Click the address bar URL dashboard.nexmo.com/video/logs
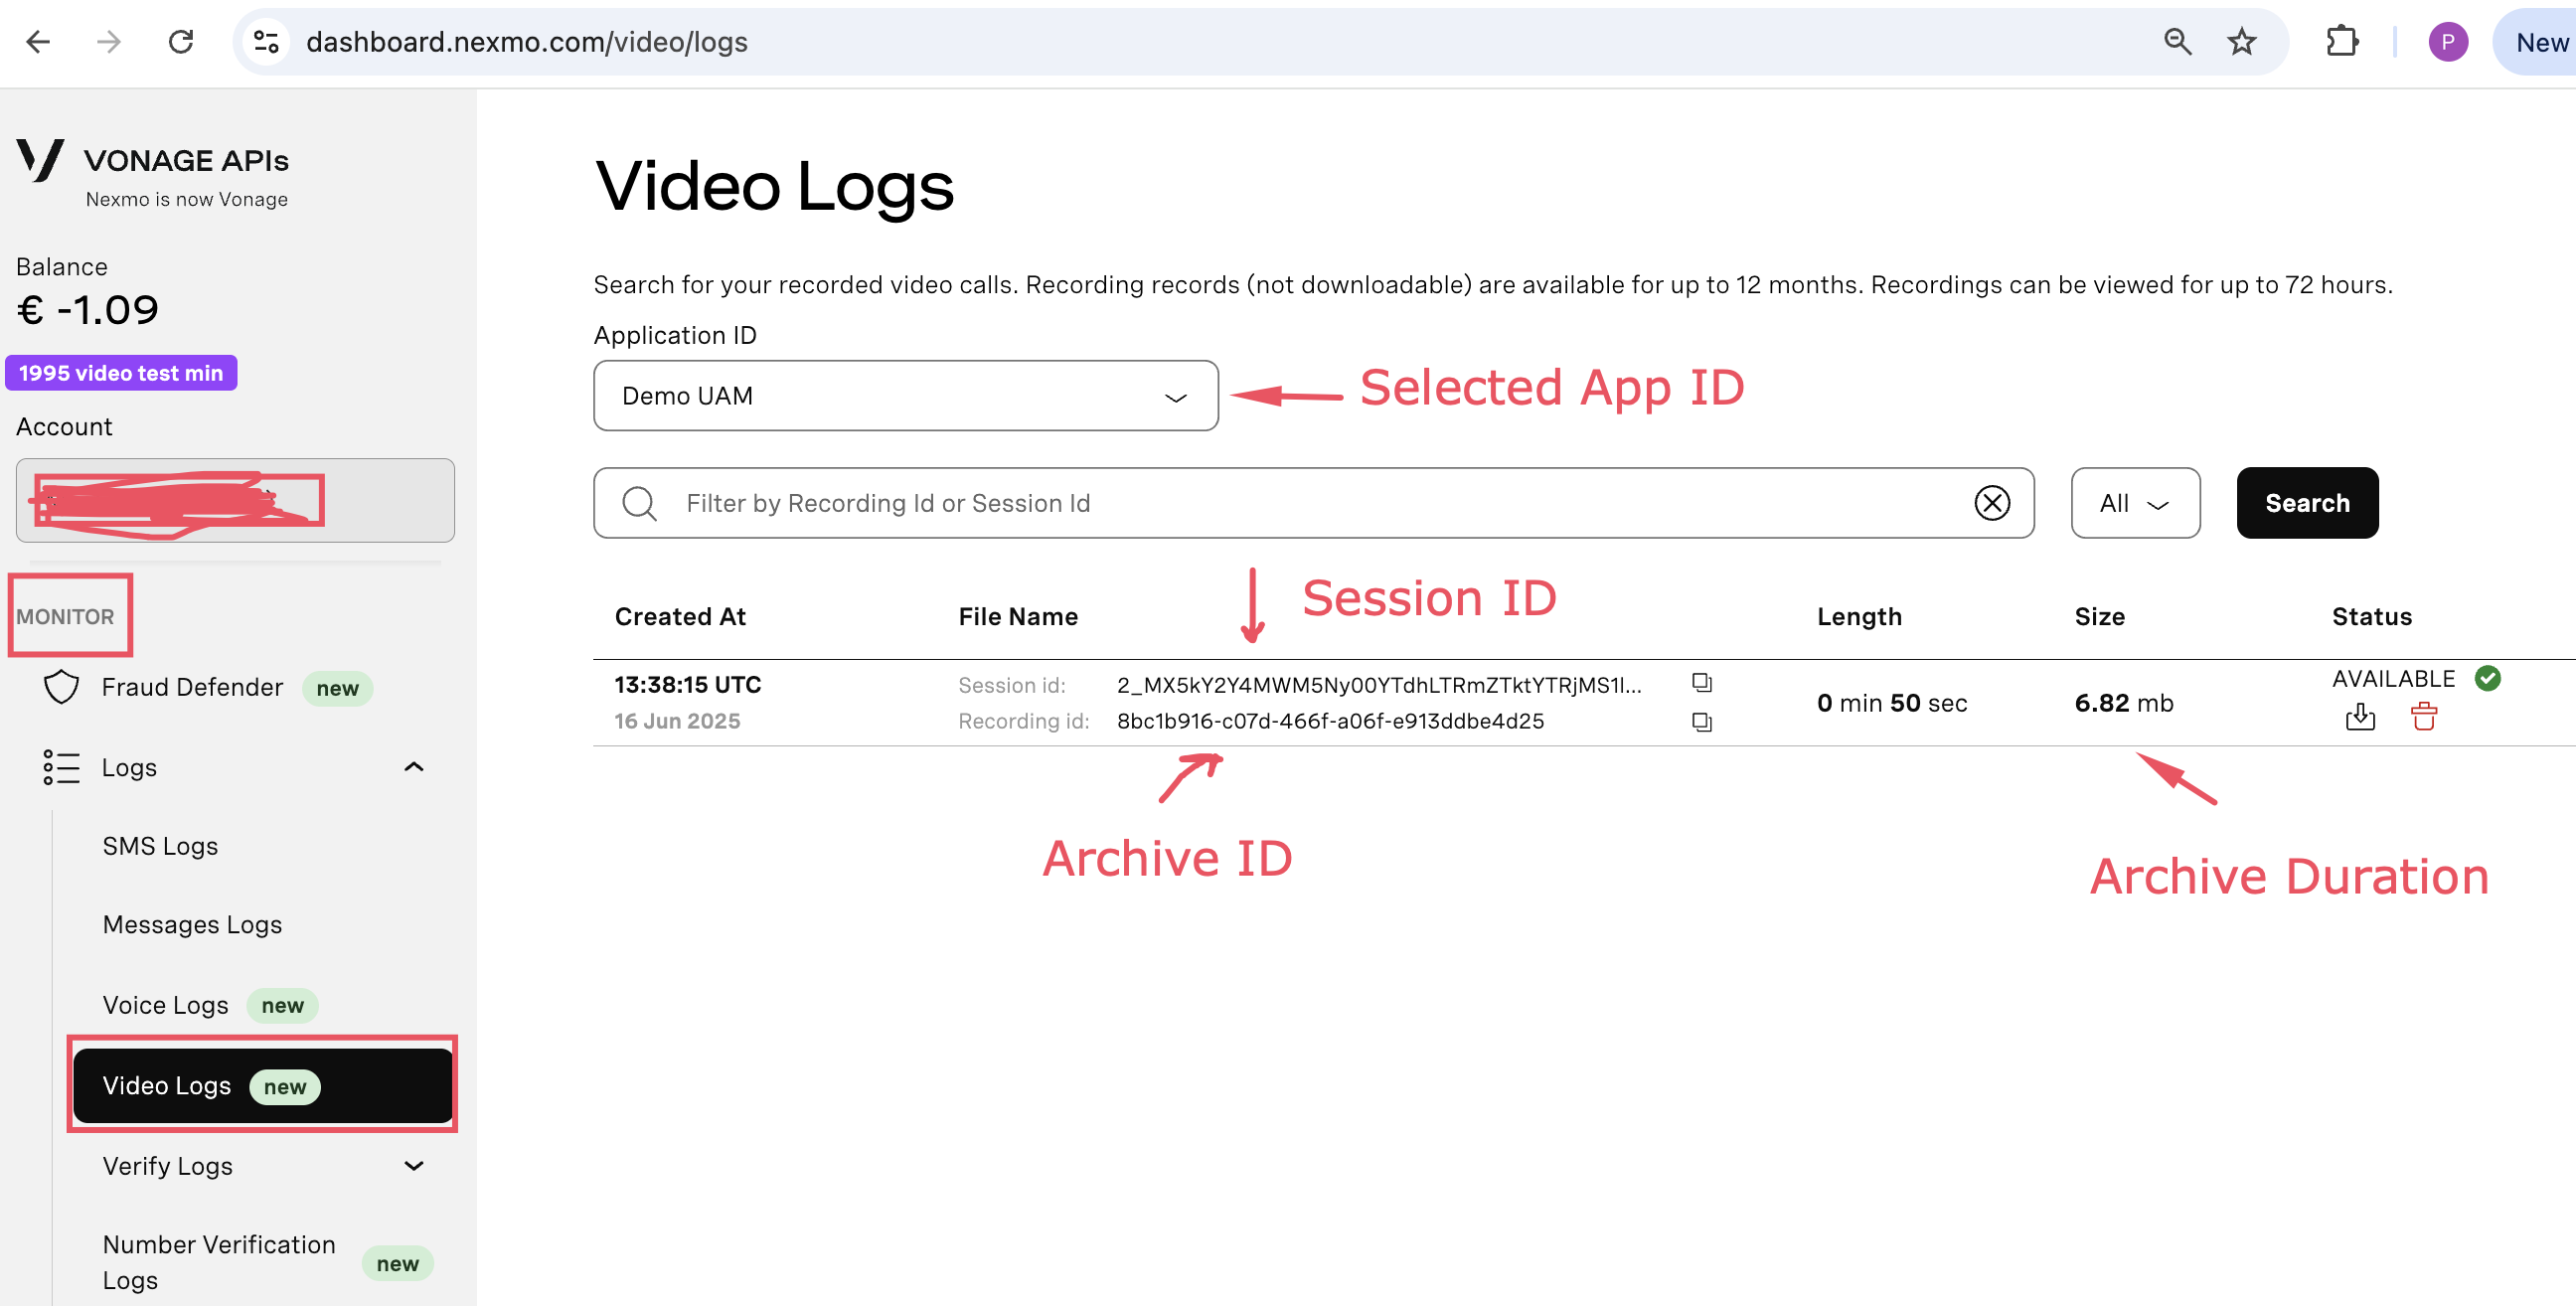2576x1306 pixels. tap(526, 42)
